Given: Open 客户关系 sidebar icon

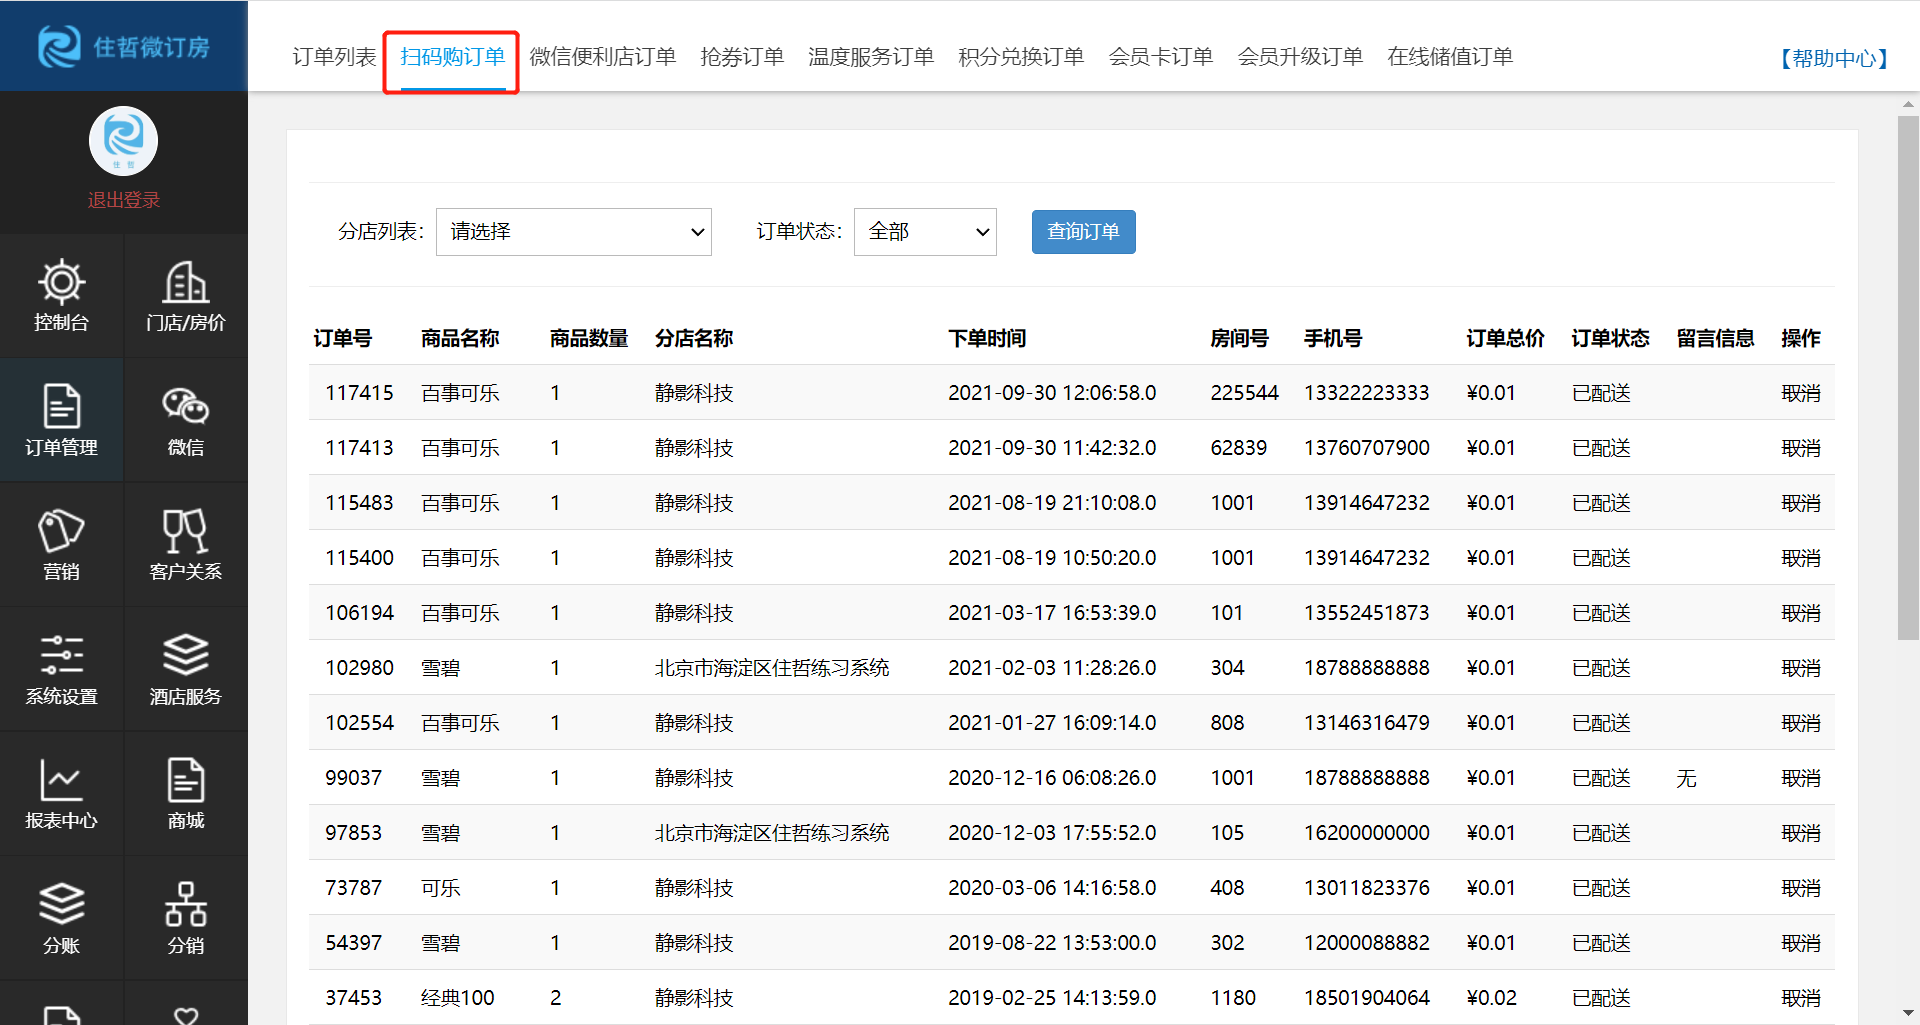Looking at the screenshot, I should click(186, 545).
